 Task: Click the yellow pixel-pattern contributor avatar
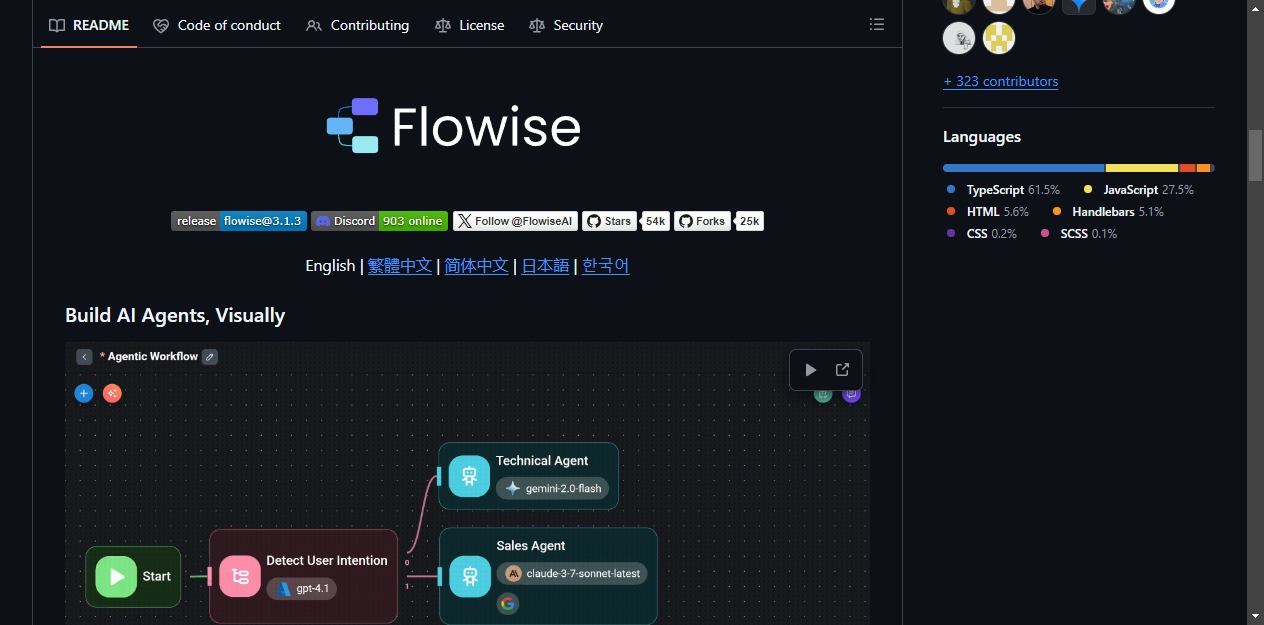(x=999, y=38)
